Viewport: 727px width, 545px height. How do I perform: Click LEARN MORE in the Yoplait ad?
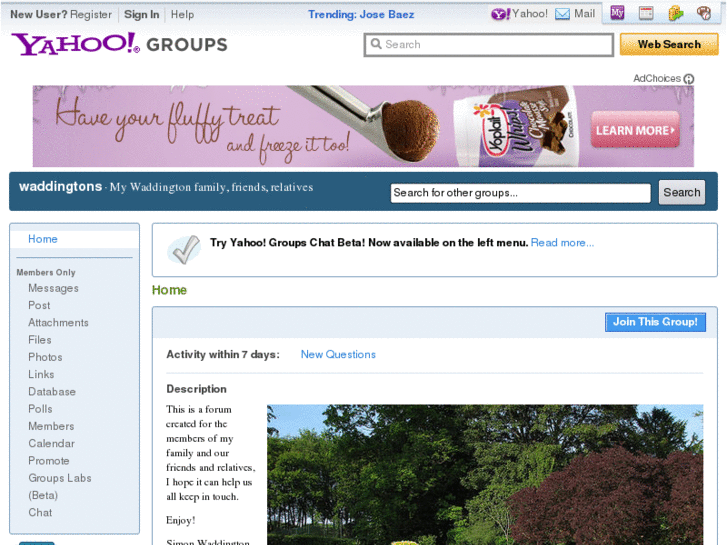point(635,130)
